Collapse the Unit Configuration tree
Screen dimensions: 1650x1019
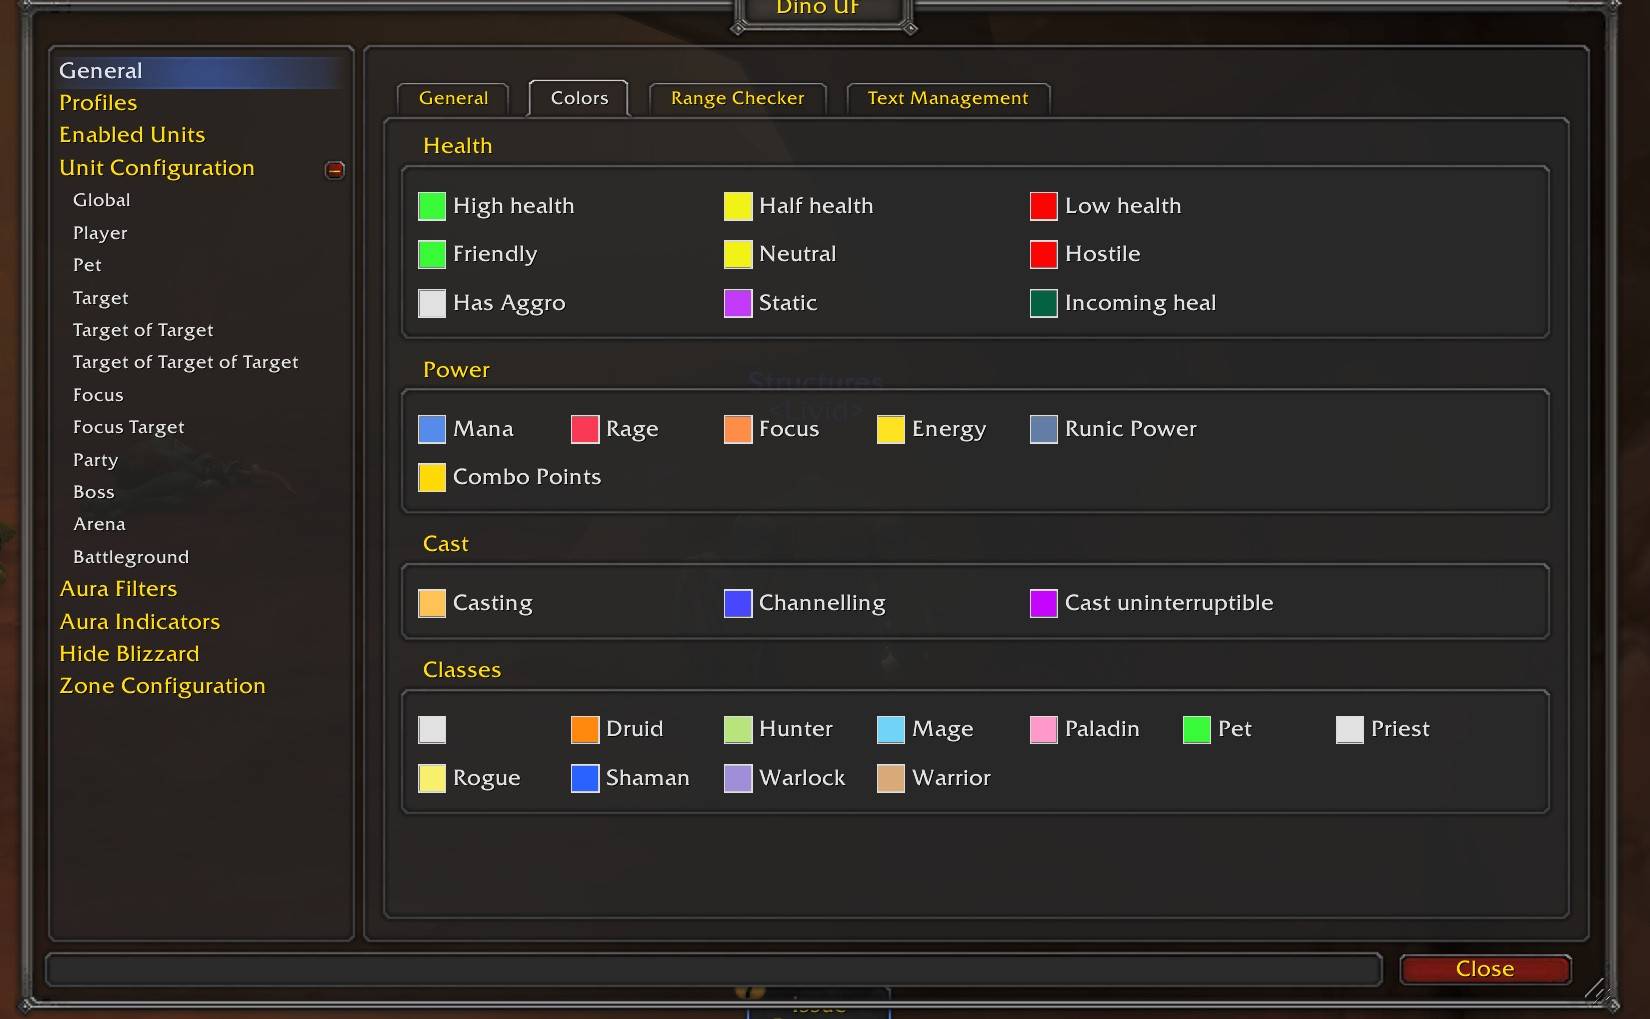click(335, 169)
